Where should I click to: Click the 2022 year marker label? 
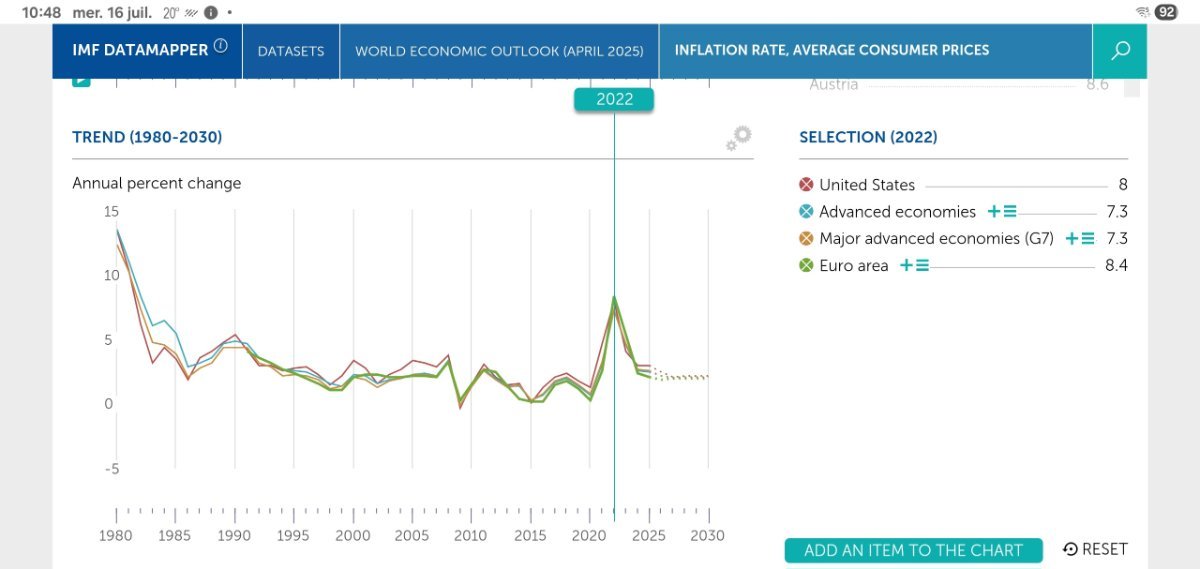[x=614, y=99]
